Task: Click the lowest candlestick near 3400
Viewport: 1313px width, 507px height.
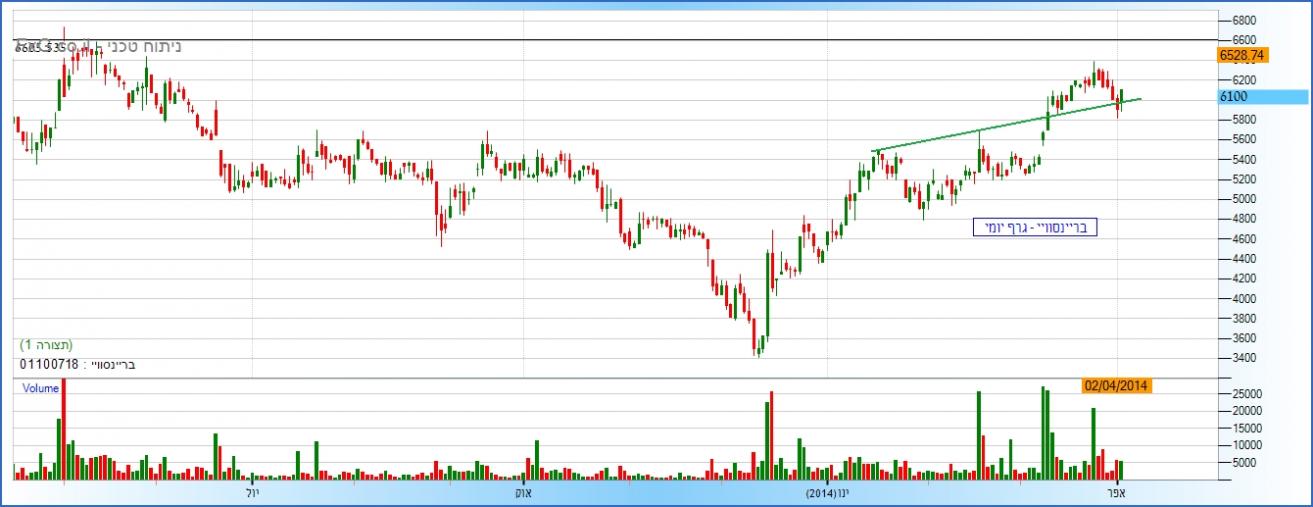Action: point(759,346)
